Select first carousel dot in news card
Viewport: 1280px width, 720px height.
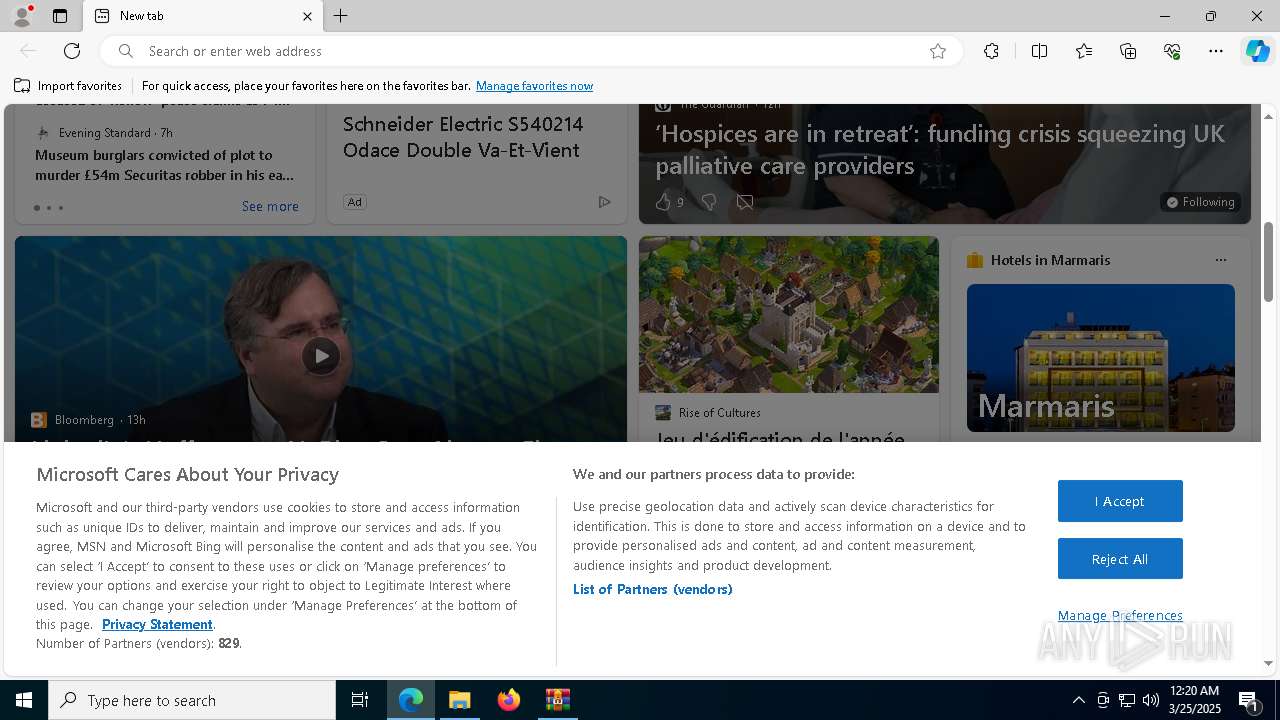(37, 208)
